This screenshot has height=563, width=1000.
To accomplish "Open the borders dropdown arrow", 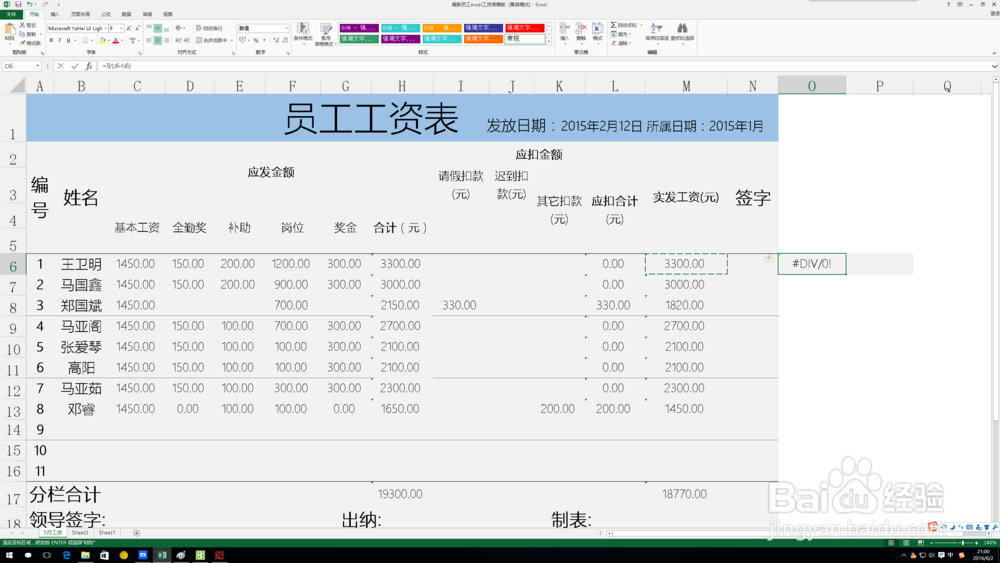I will point(92,40).
